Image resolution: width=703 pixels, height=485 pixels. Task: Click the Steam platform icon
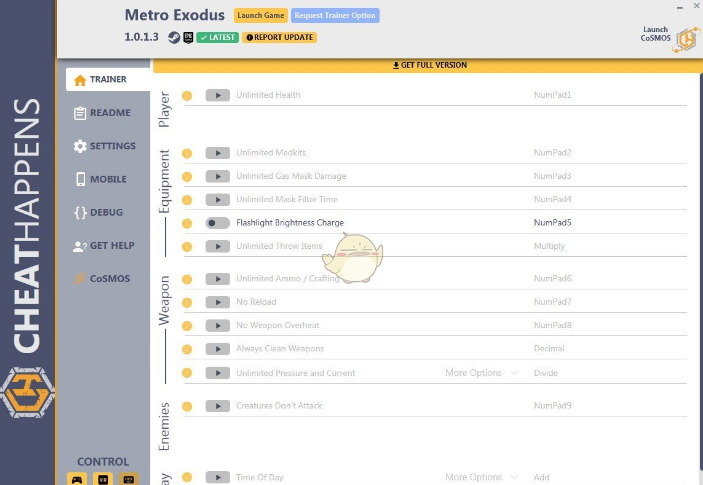(x=172, y=38)
